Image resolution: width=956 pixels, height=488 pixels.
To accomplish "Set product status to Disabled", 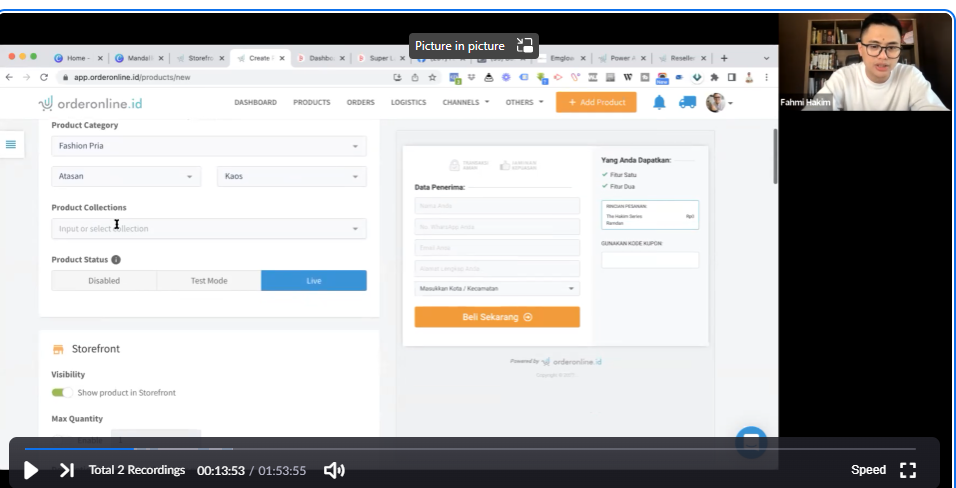I will point(104,281).
